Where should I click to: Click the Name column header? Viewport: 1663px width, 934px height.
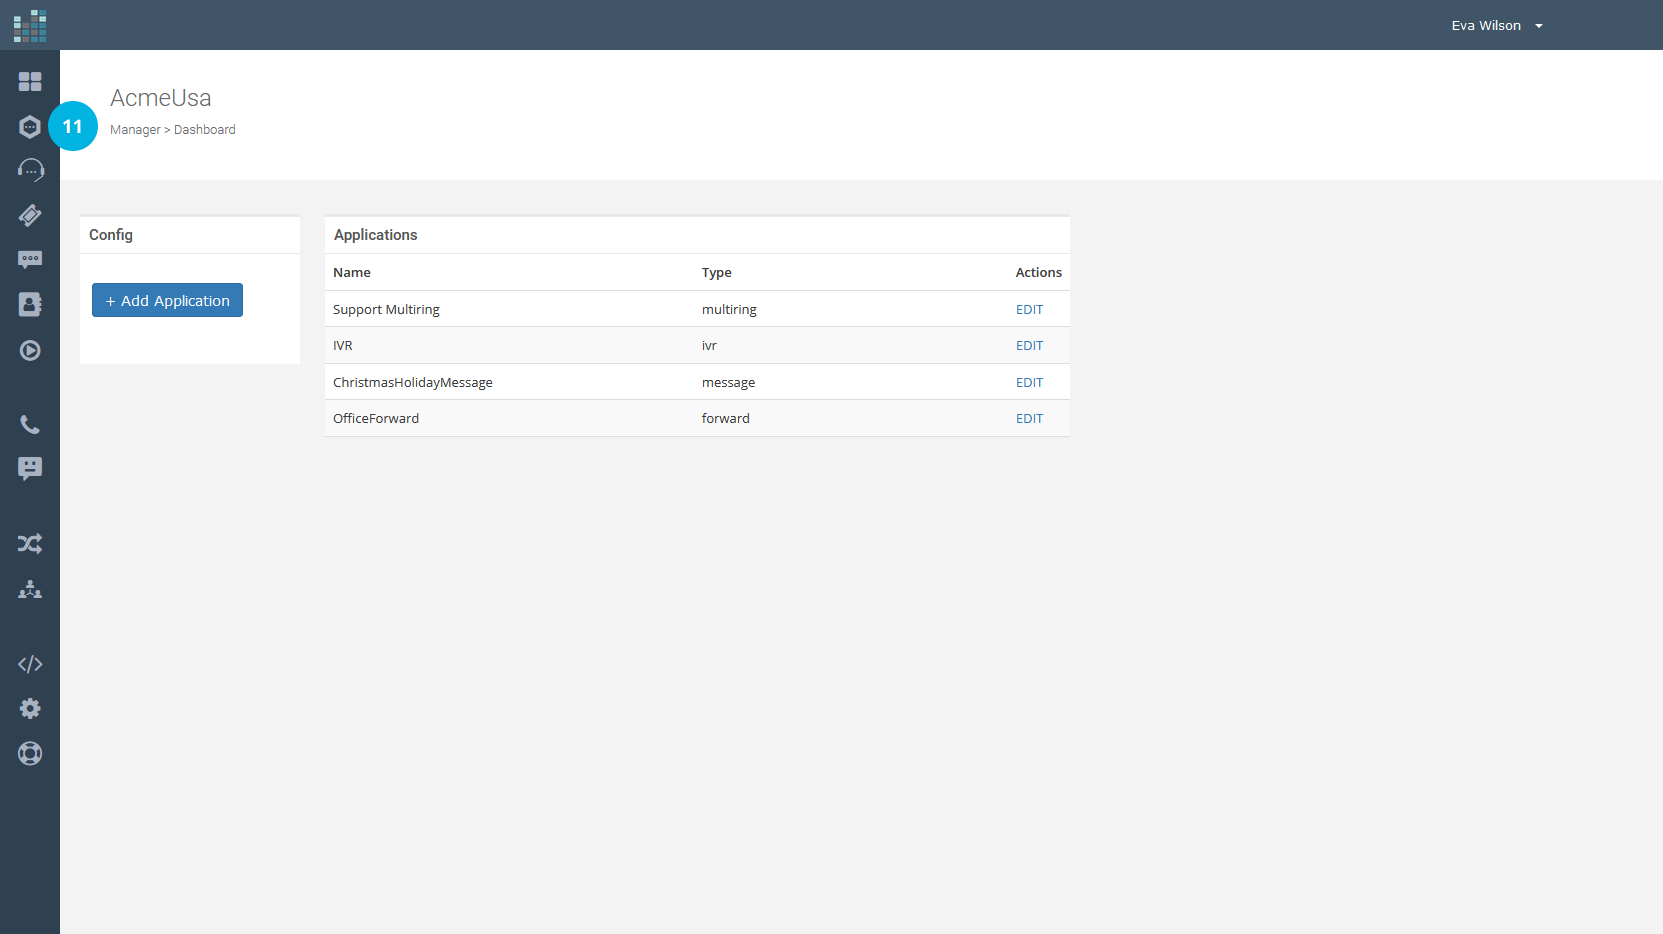coord(352,273)
